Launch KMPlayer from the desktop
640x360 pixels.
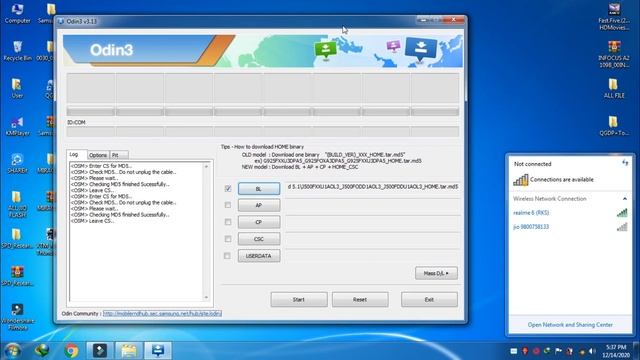[17, 126]
